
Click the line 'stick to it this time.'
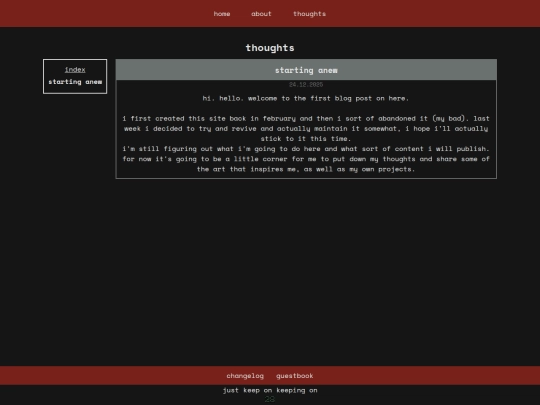tap(306, 138)
